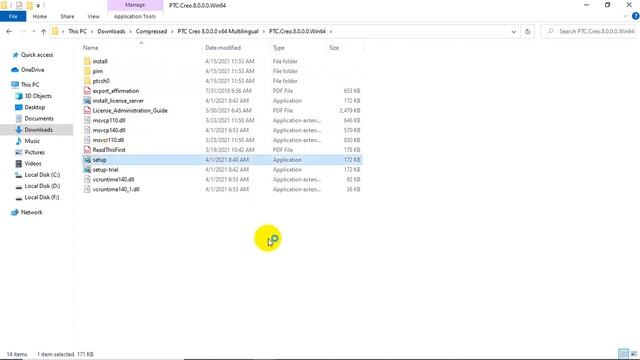The width and height of the screenshot is (640, 360).
Task: Select the pim folder icon
Action: (x=87, y=71)
